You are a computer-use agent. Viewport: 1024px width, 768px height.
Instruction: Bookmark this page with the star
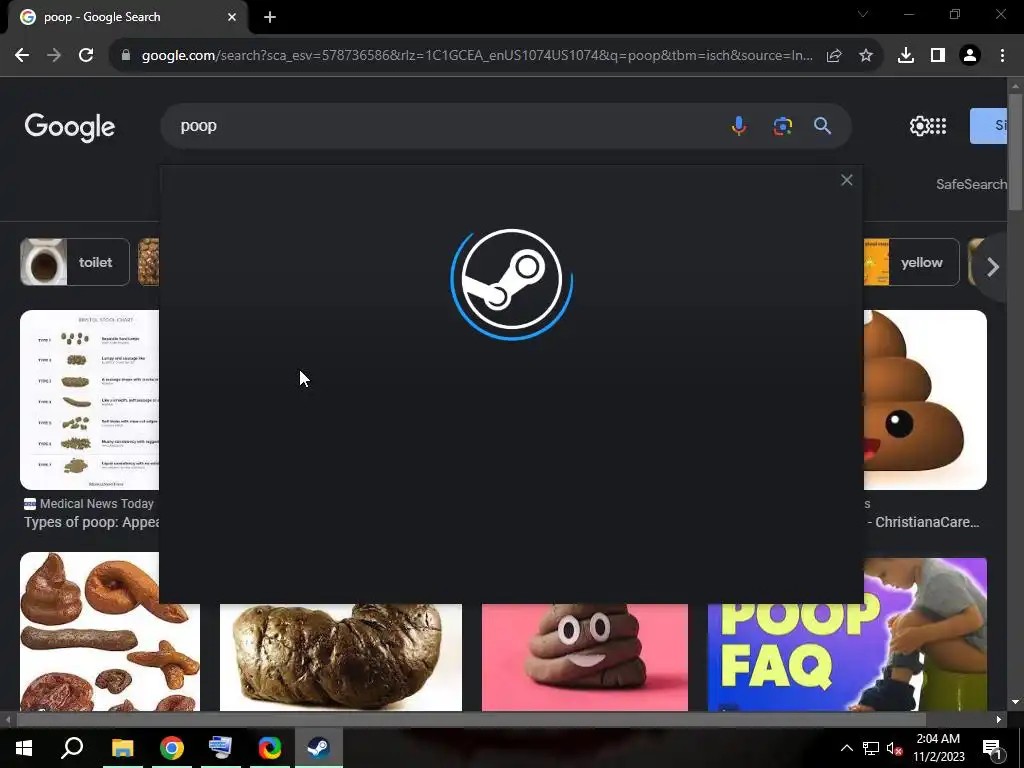(x=866, y=56)
